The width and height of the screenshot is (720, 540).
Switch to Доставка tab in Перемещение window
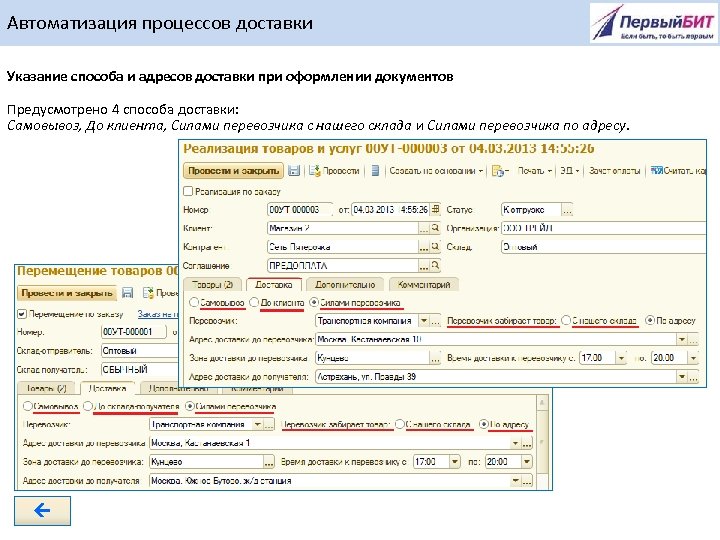(x=107, y=388)
